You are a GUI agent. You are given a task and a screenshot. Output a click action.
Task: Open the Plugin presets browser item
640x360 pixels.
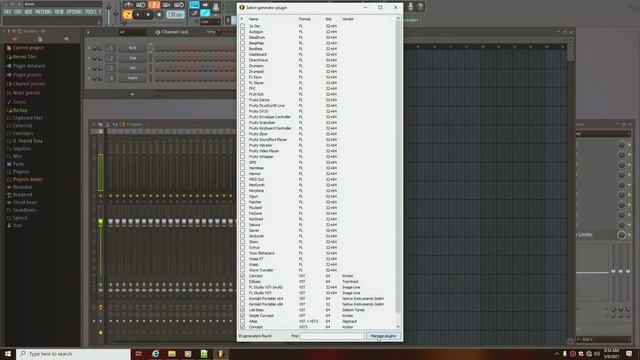(x=24, y=75)
